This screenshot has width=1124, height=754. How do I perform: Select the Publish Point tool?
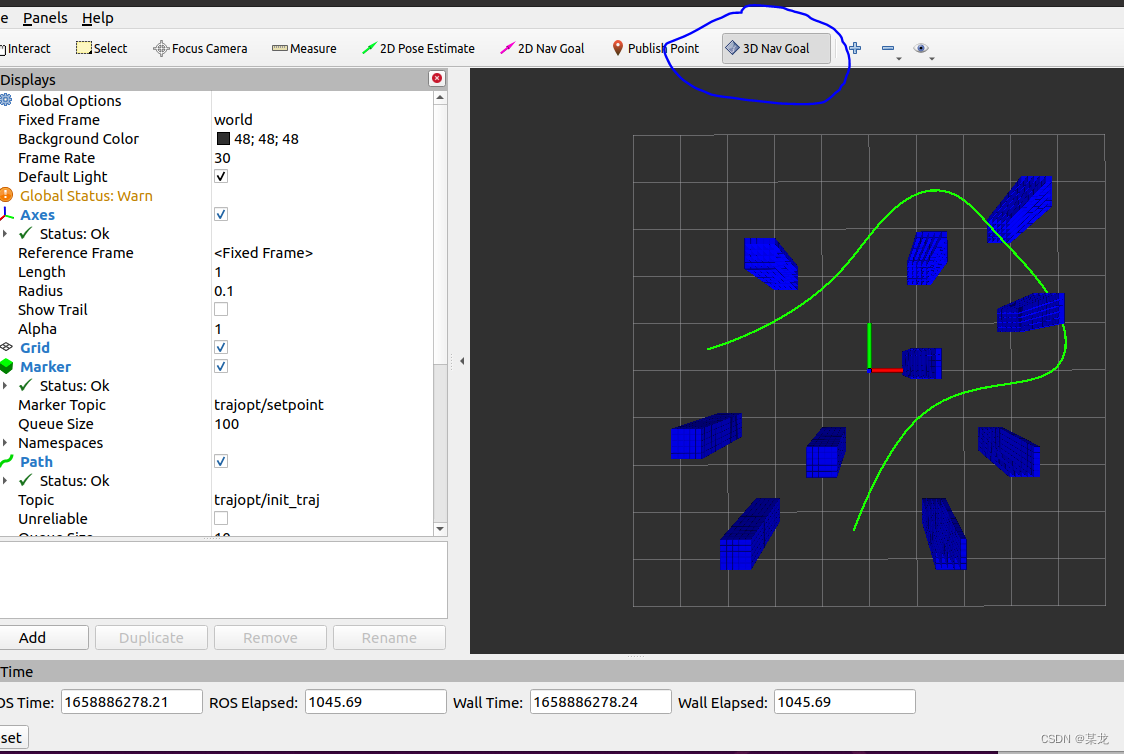point(655,47)
